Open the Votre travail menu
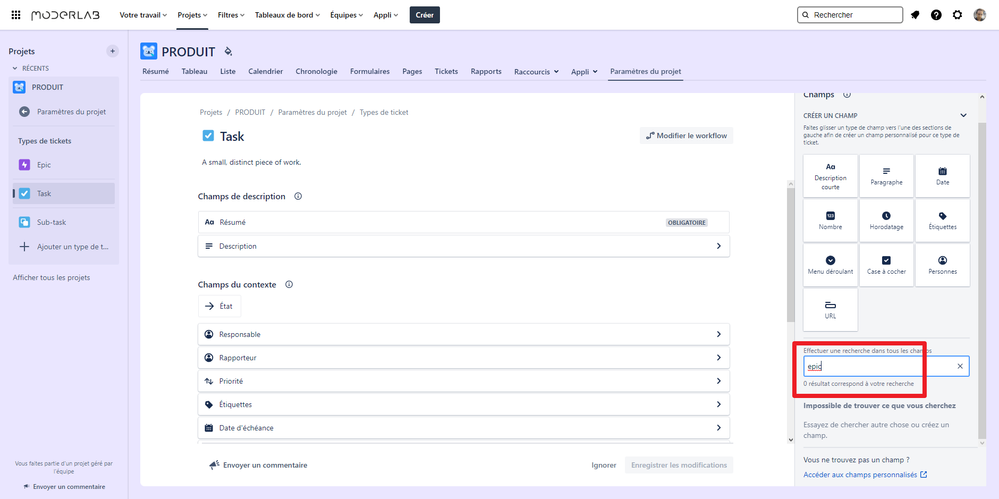The height and width of the screenshot is (499, 999). 143,15
